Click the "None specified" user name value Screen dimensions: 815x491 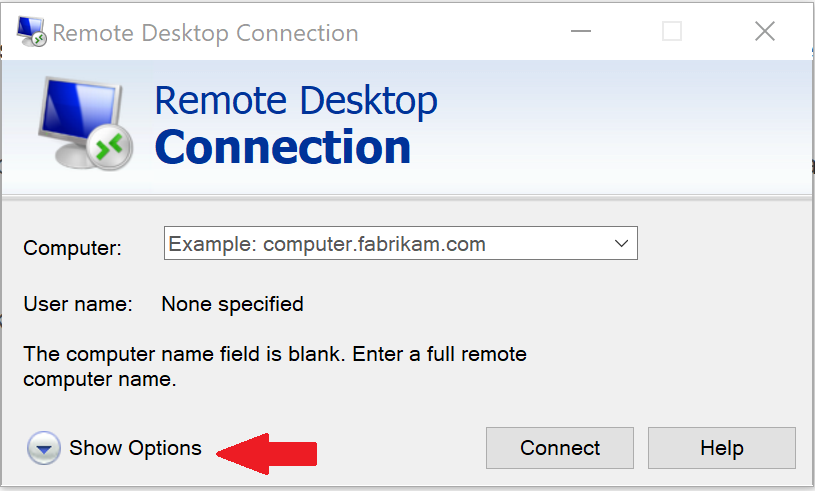[x=232, y=303]
